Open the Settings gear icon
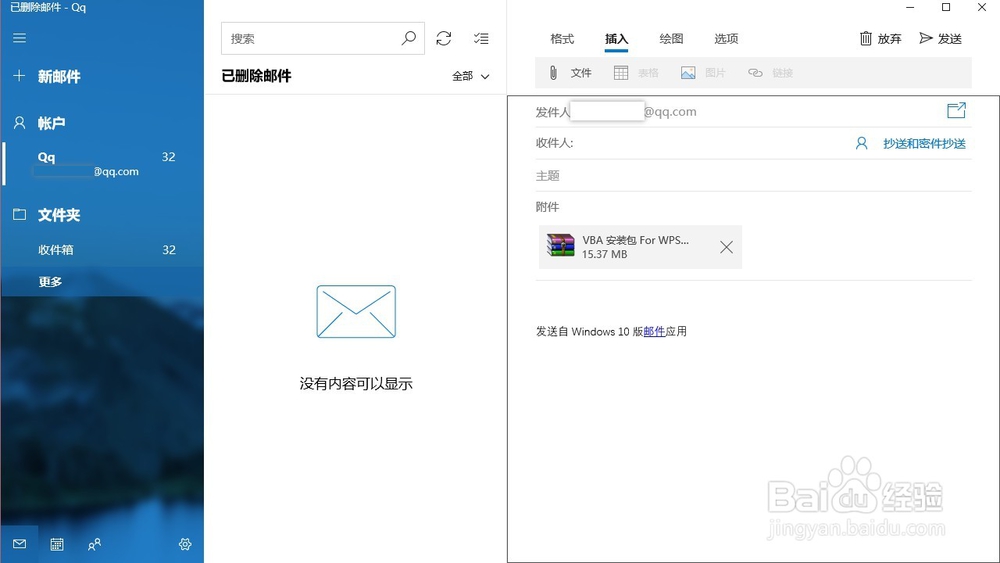 (x=185, y=544)
